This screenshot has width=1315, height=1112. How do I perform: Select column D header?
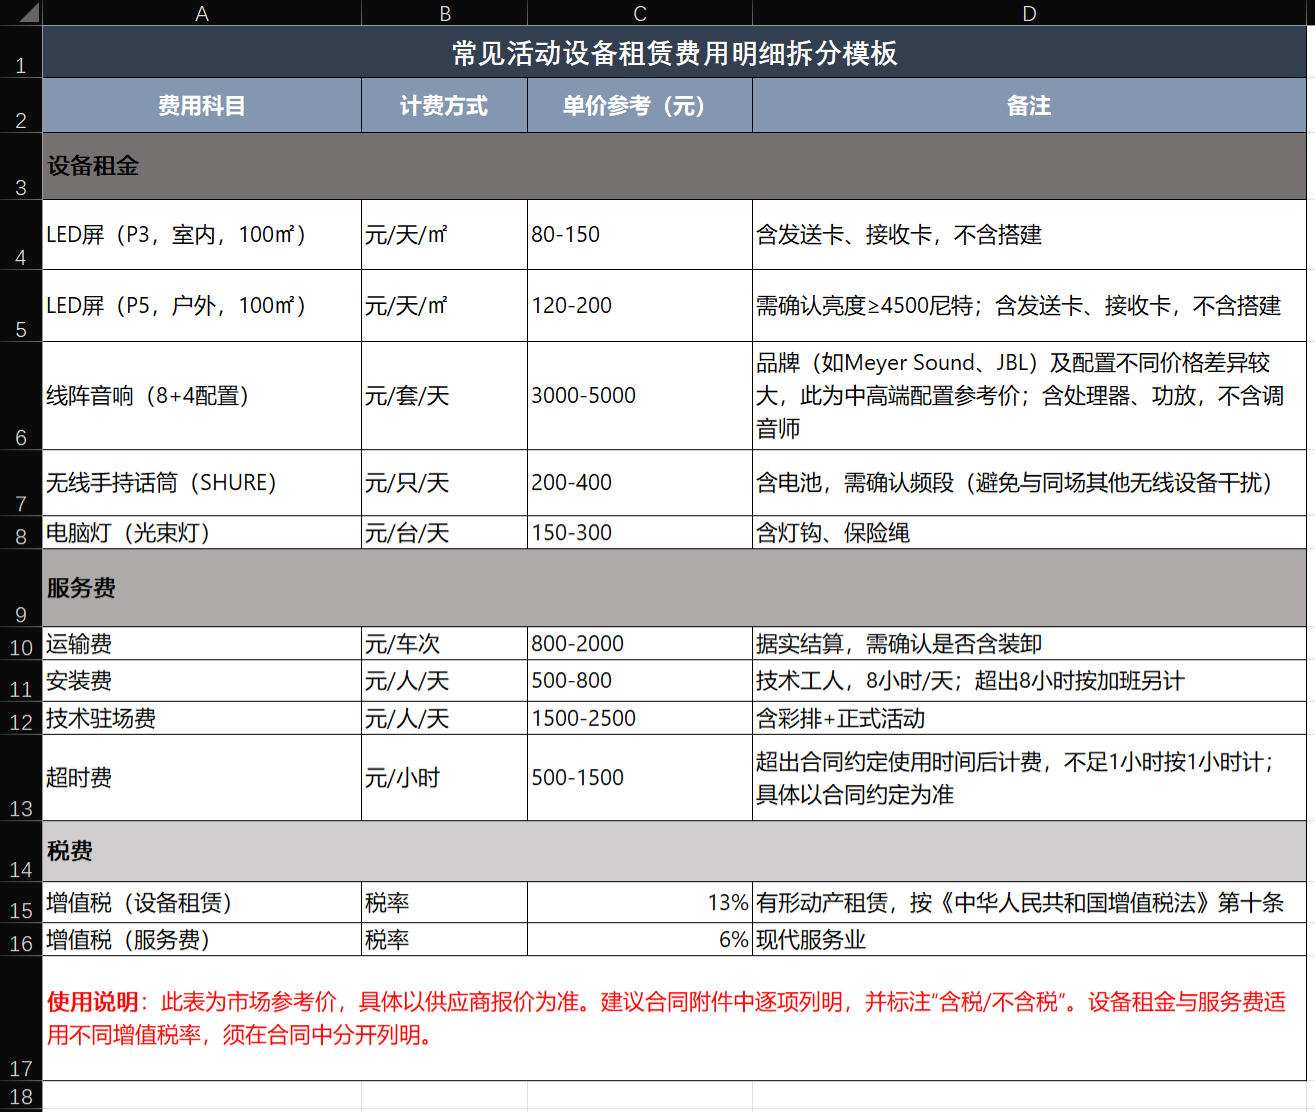pos(1029,13)
